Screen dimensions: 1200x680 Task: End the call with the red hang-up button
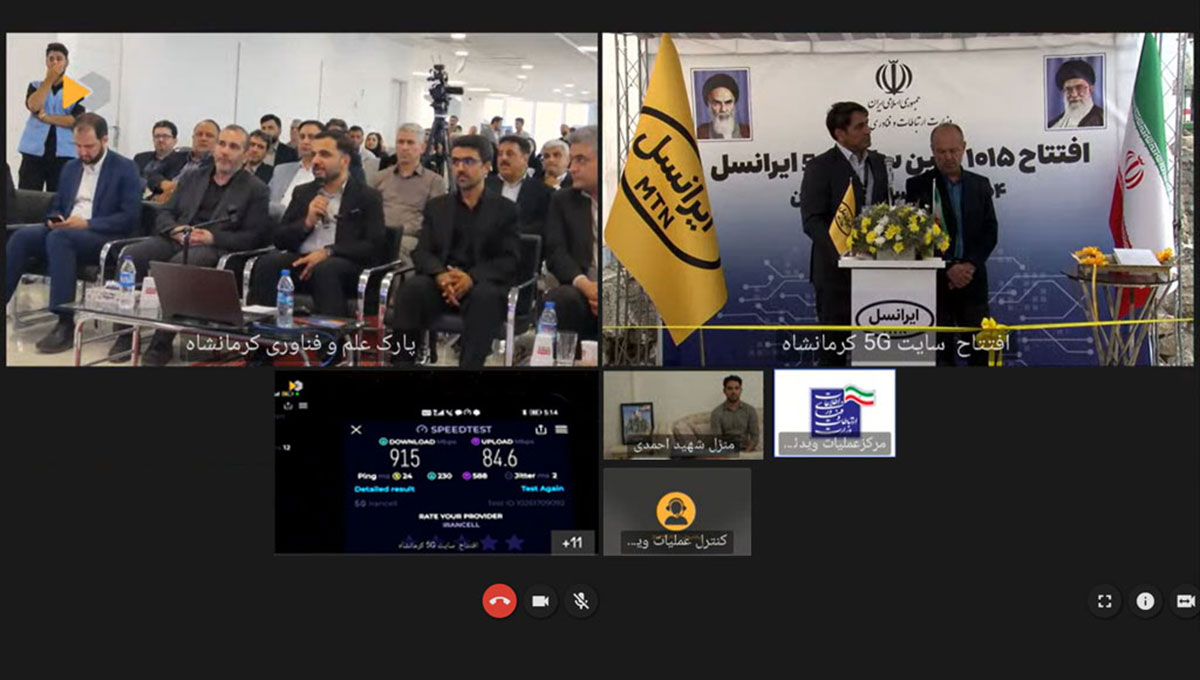point(499,600)
